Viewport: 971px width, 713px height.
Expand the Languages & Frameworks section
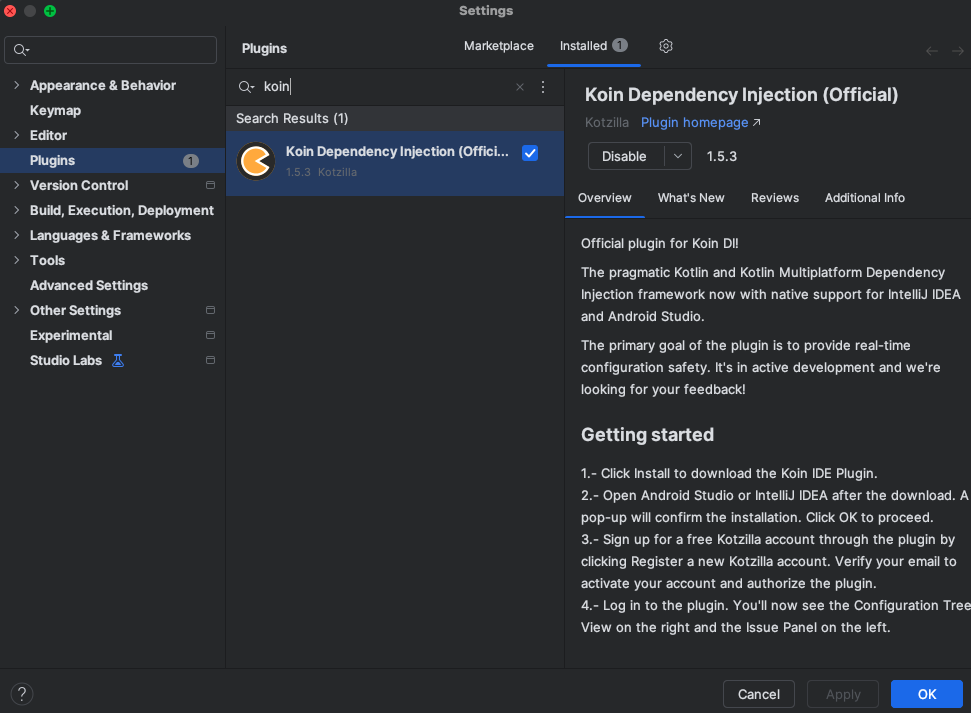tap(16, 235)
